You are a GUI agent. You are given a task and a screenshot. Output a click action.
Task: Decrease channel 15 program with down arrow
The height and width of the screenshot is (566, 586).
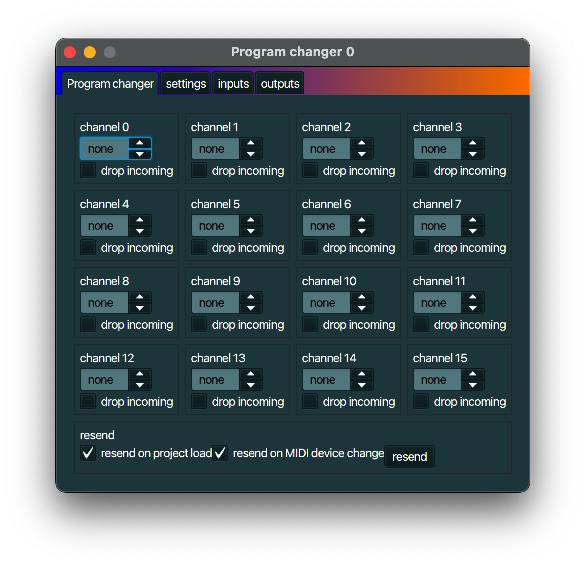(x=473, y=385)
